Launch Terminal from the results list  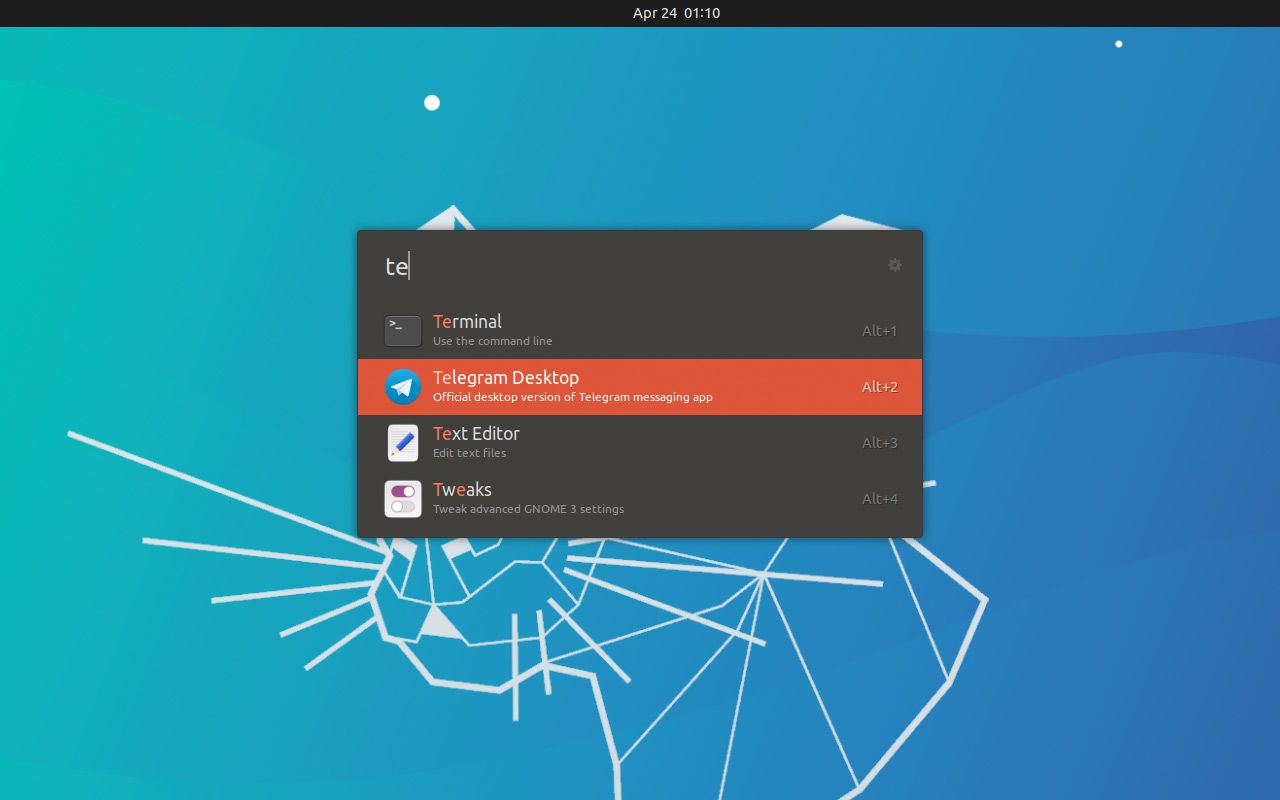pyautogui.click(x=640, y=331)
